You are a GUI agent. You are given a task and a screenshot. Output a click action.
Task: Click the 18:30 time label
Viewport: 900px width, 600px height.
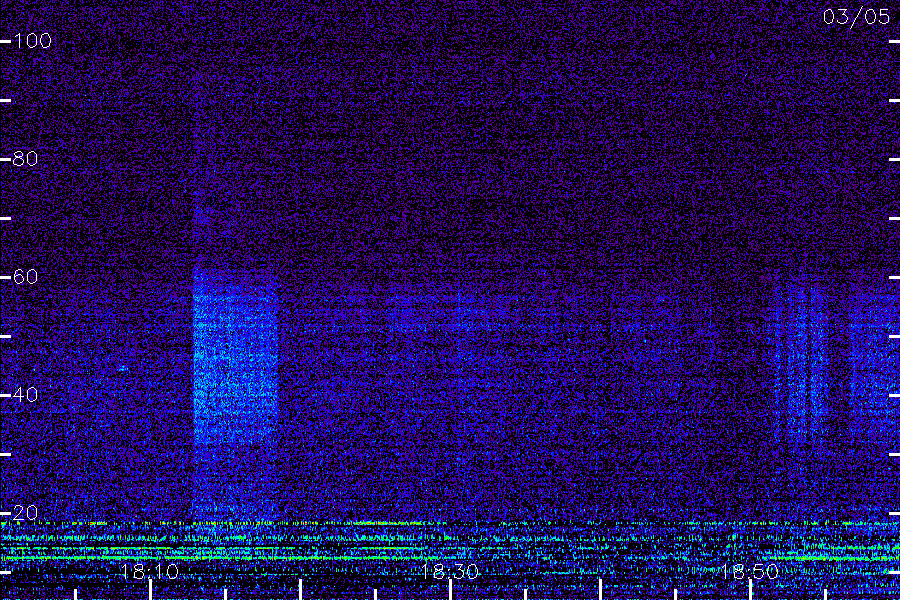[x=449, y=571]
